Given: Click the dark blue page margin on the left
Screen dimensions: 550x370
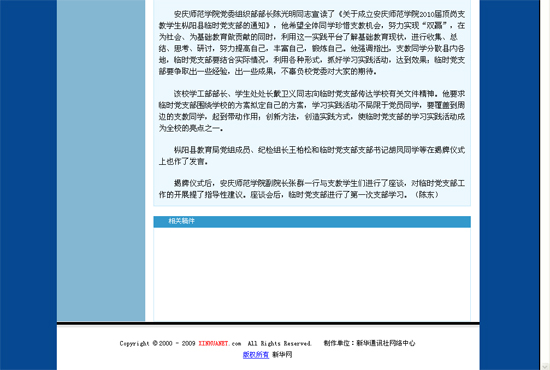Looking at the screenshot, I should pos(28,185).
